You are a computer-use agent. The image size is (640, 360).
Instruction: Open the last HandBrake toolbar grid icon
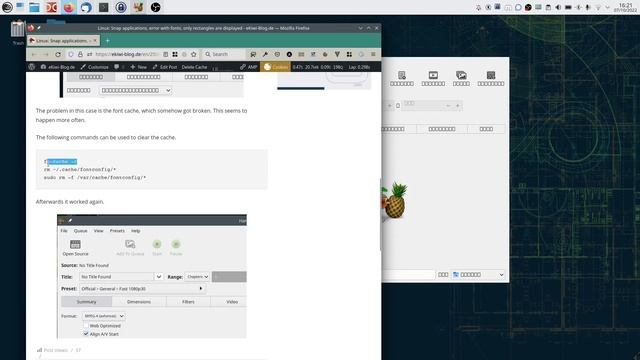(x=491, y=78)
